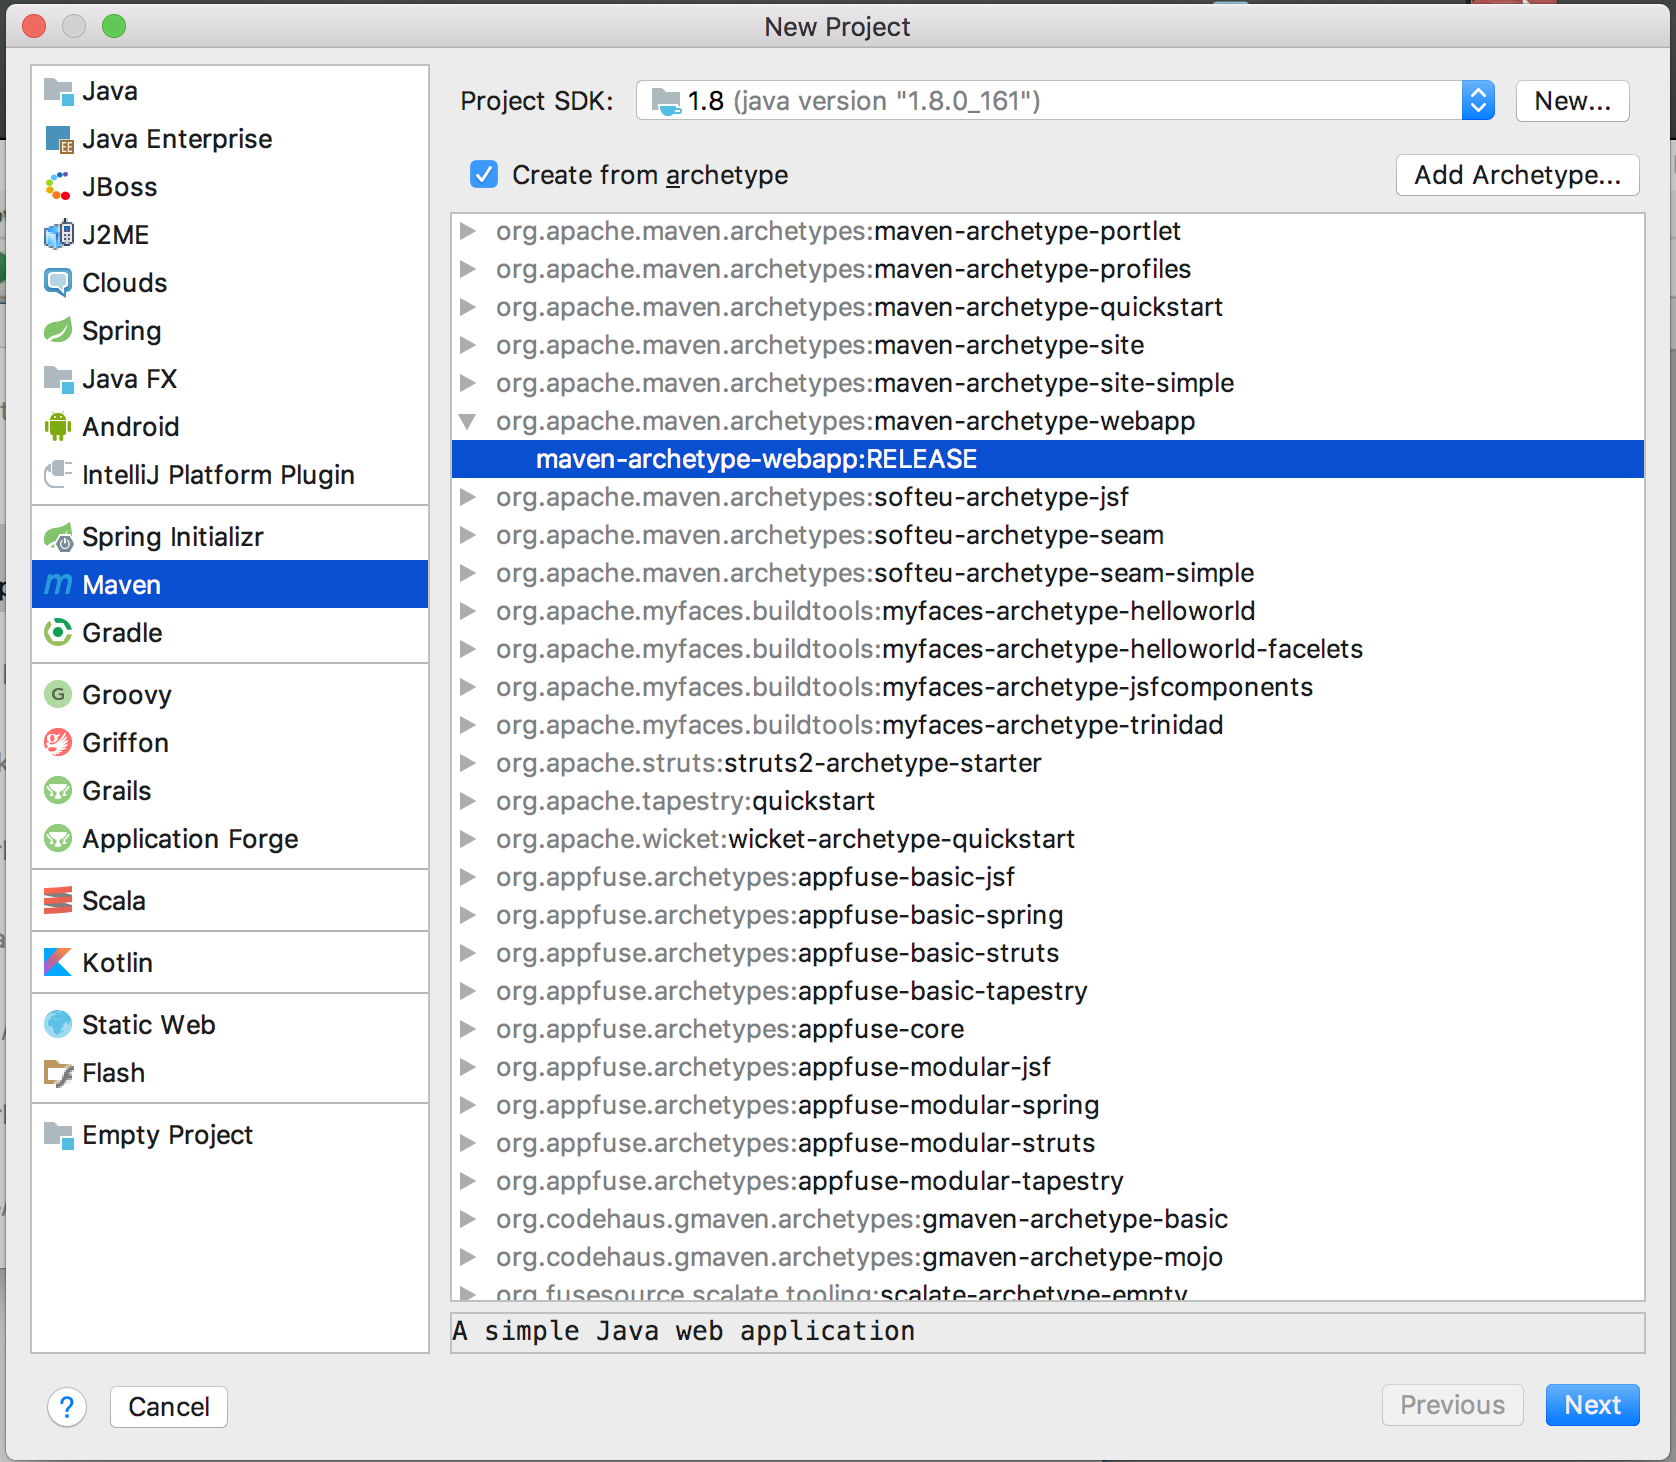1676x1462 pixels.
Task: Expand the maven-archetype-portlet node
Action: (x=467, y=231)
